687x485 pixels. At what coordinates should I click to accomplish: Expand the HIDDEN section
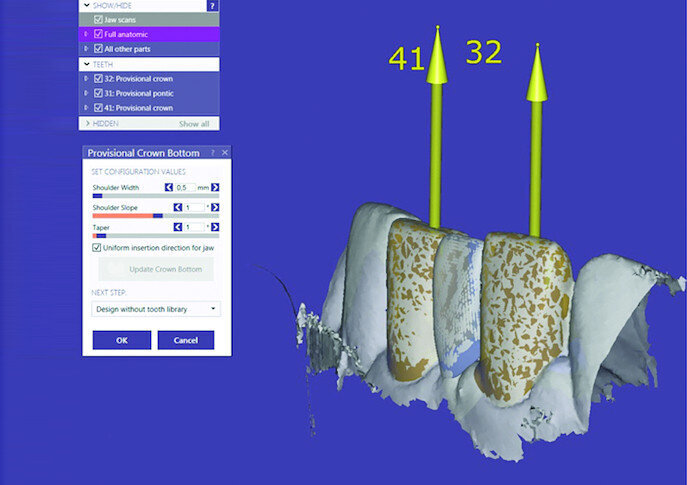[x=86, y=123]
